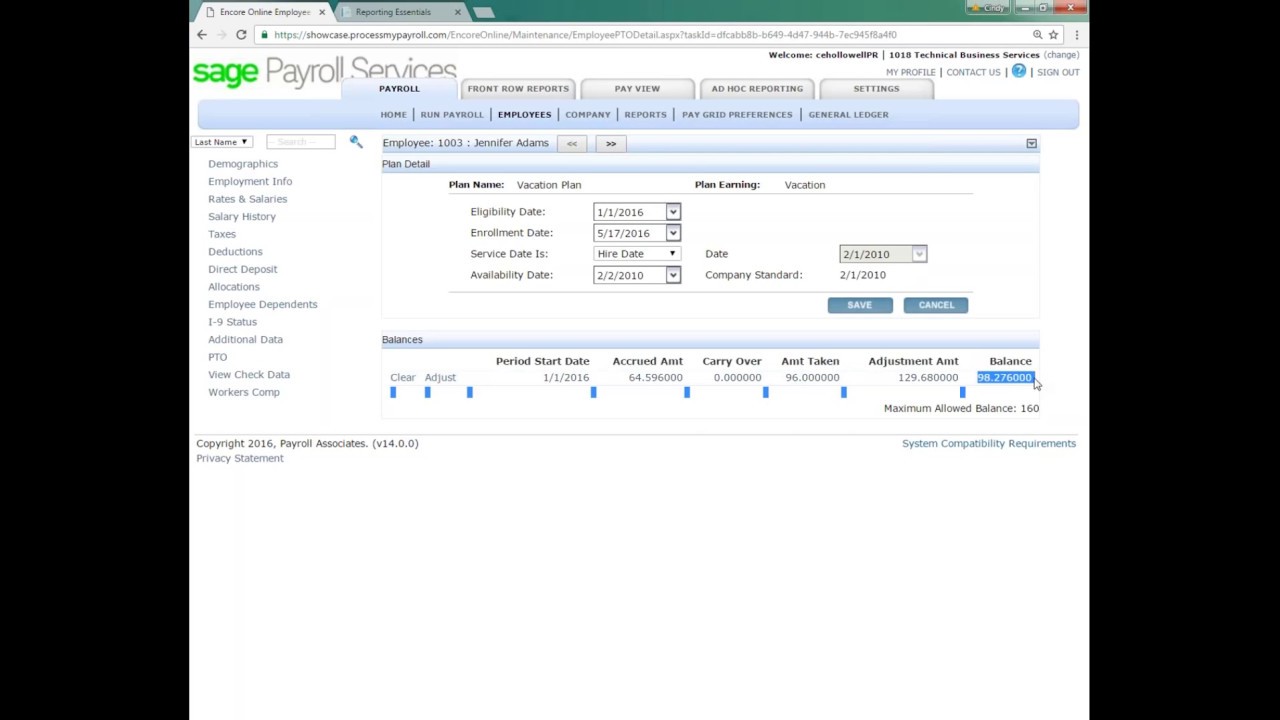Viewport: 1280px width, 720px height.
Task: Open Demographics in the sidebar
Action: (243, 164)
